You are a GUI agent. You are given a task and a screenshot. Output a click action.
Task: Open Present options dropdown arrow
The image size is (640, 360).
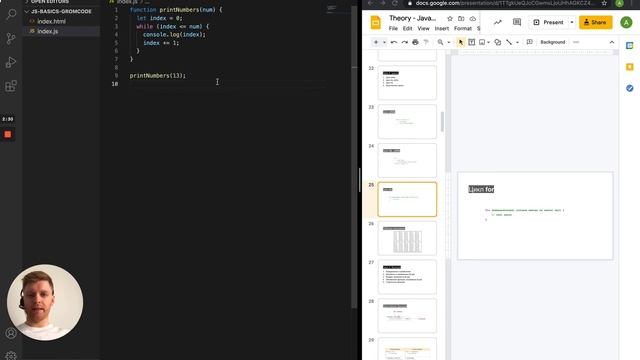tap(572, 22)
